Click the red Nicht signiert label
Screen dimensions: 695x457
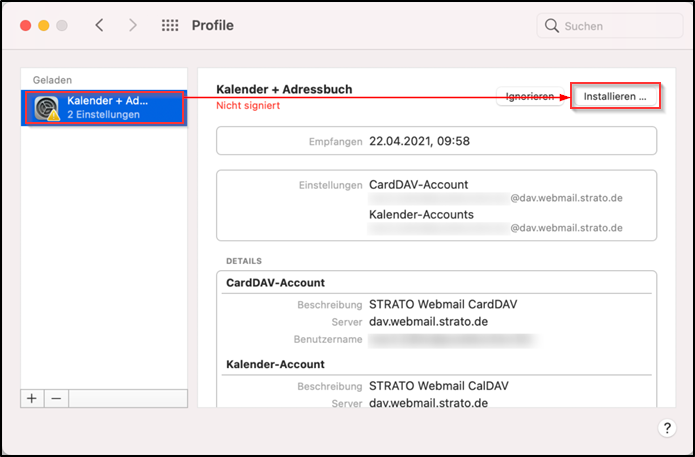(248, 105)
